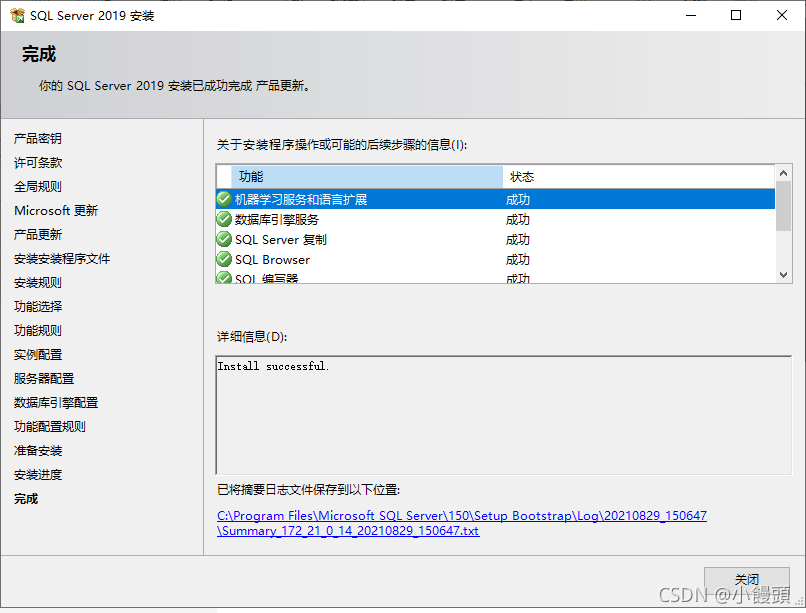Close the setup window with the X

click(x=781, y=15)
